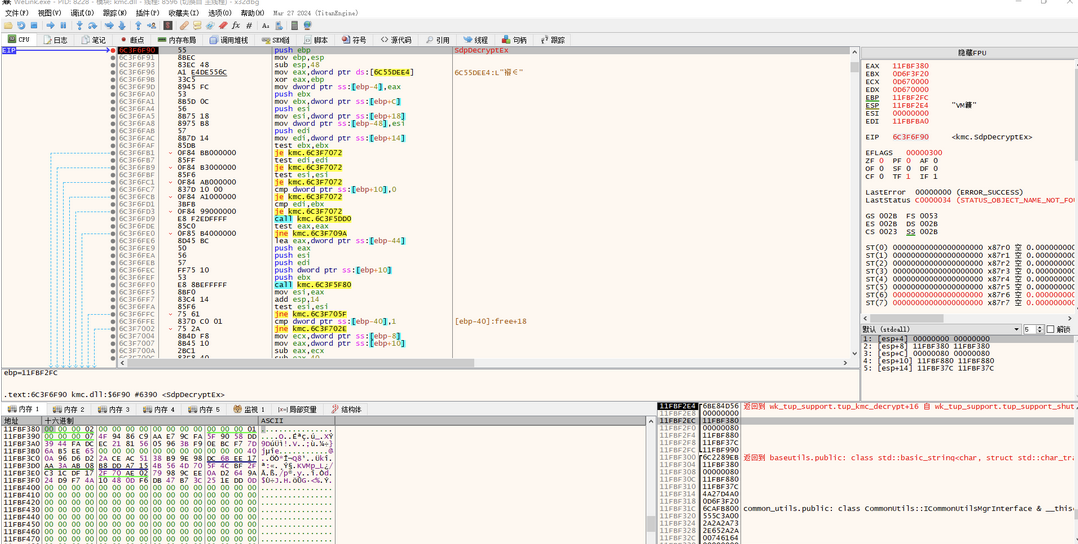Open the 文件(F) menu

17,13
